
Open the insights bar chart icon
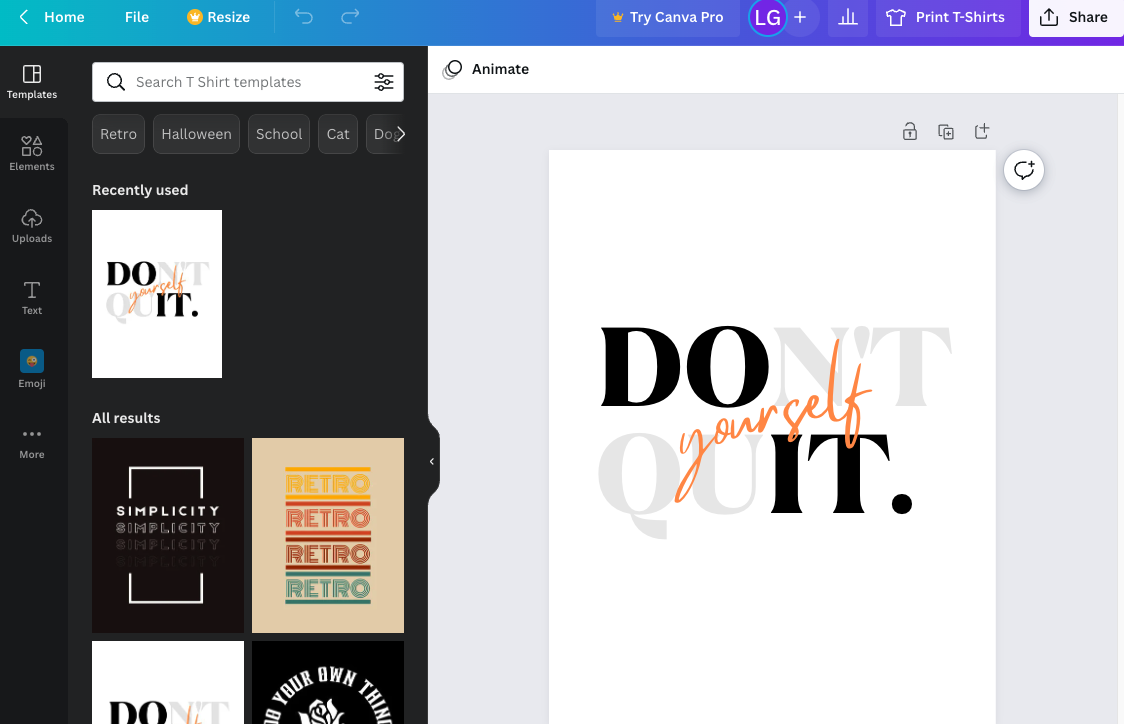pos(848,17)
